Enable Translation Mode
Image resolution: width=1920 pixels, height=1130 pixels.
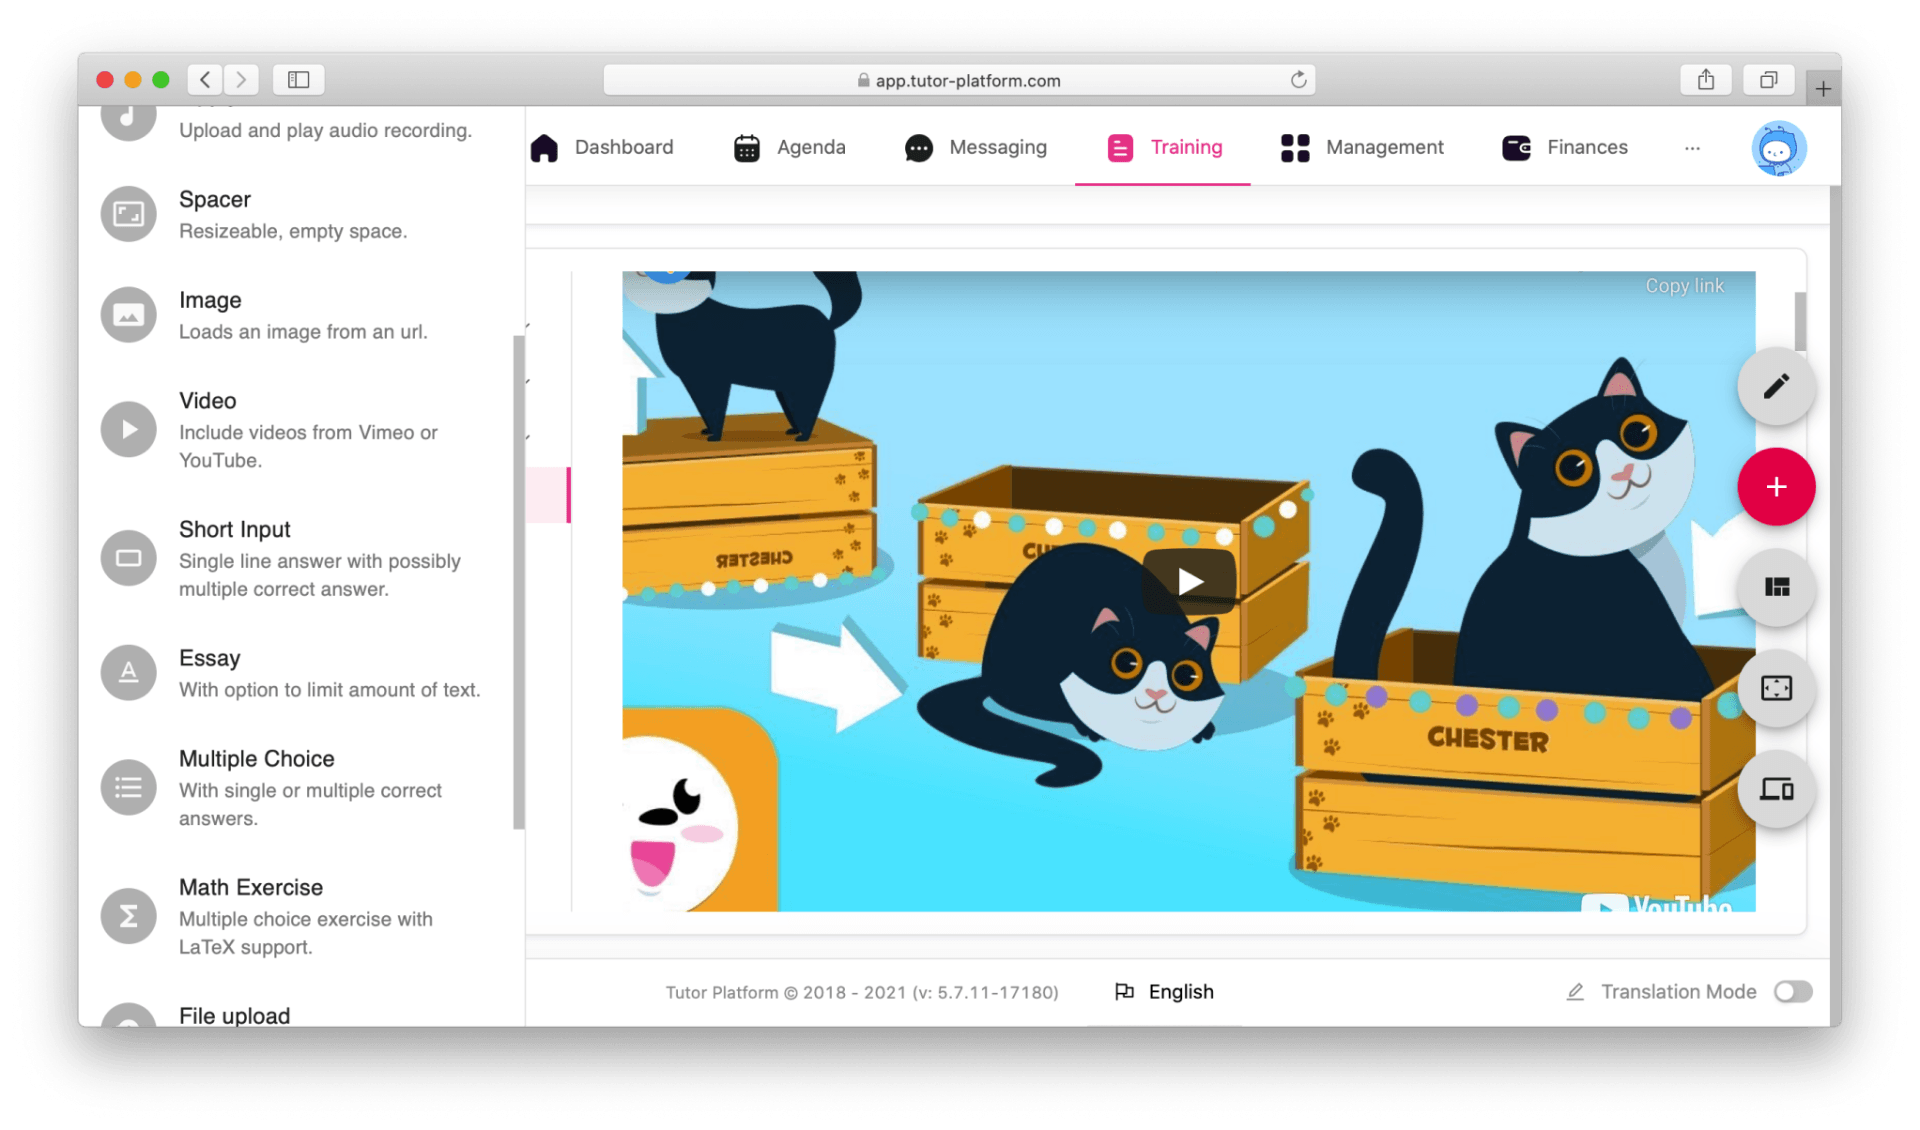[1793, 991]
